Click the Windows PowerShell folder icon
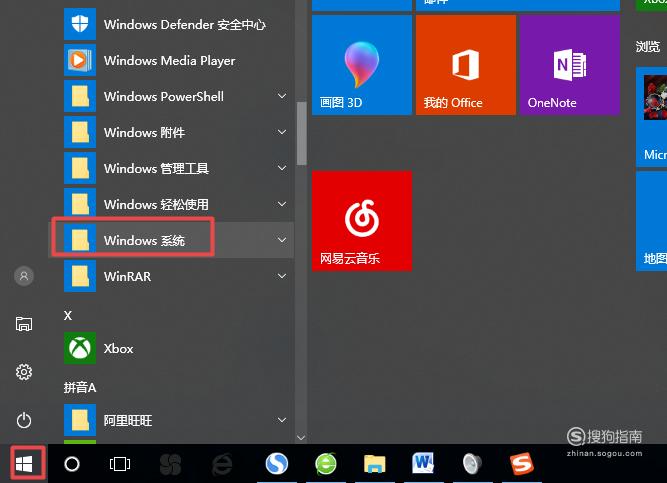The height and width of the screenshot is (483, 667). (x=80, y=96)
